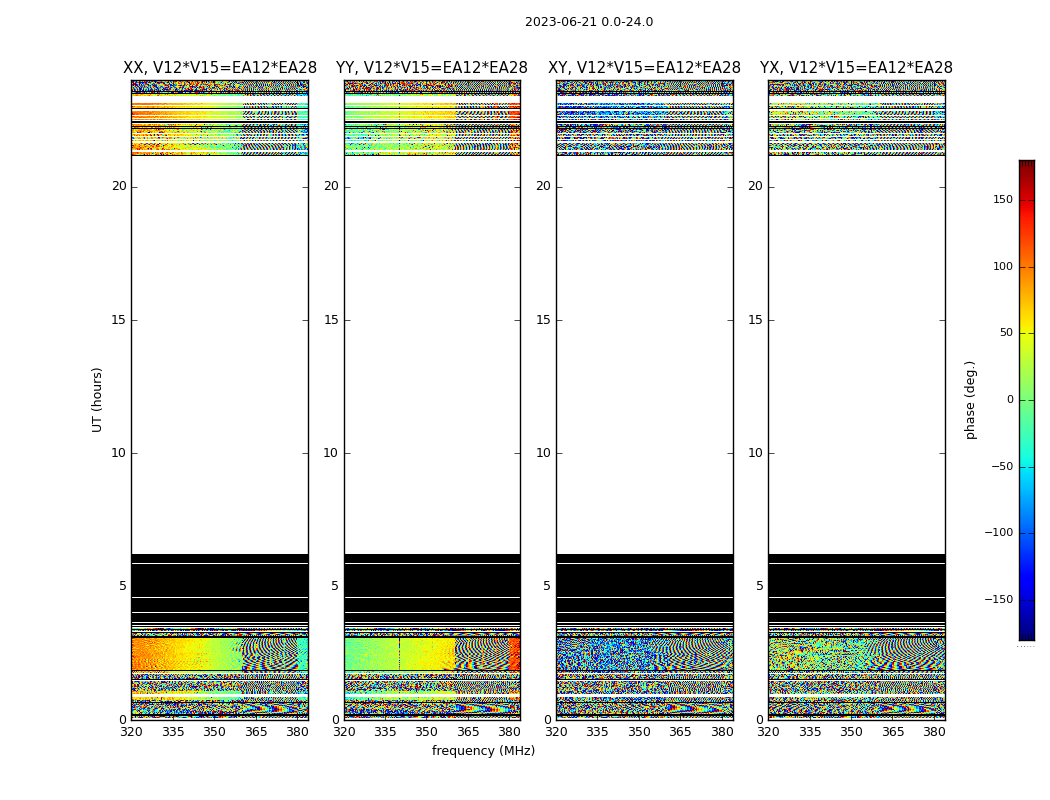Image resolution: width=1050 pixels, height=800 pixels.
Task: Click the 320 frequency tick under the XX plot
Action: pos(131,732)
